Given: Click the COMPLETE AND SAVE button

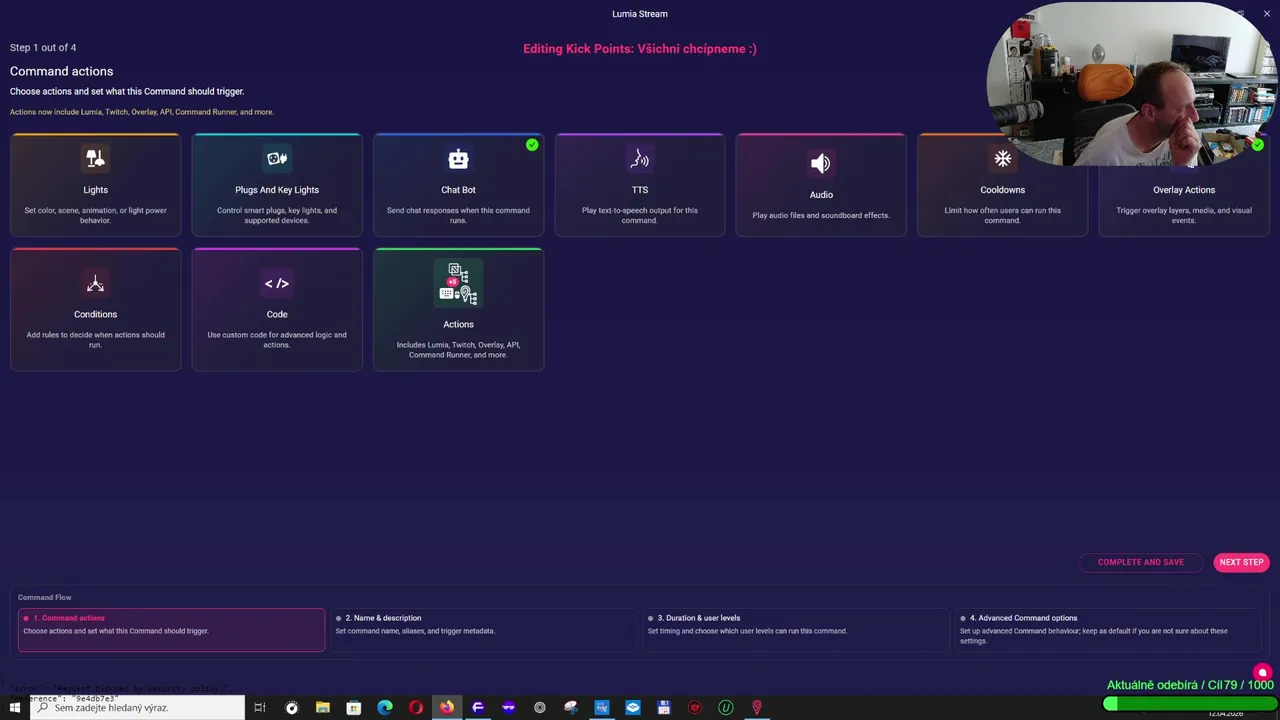Looking at the screenshot, I should [x=1140, y=562].
